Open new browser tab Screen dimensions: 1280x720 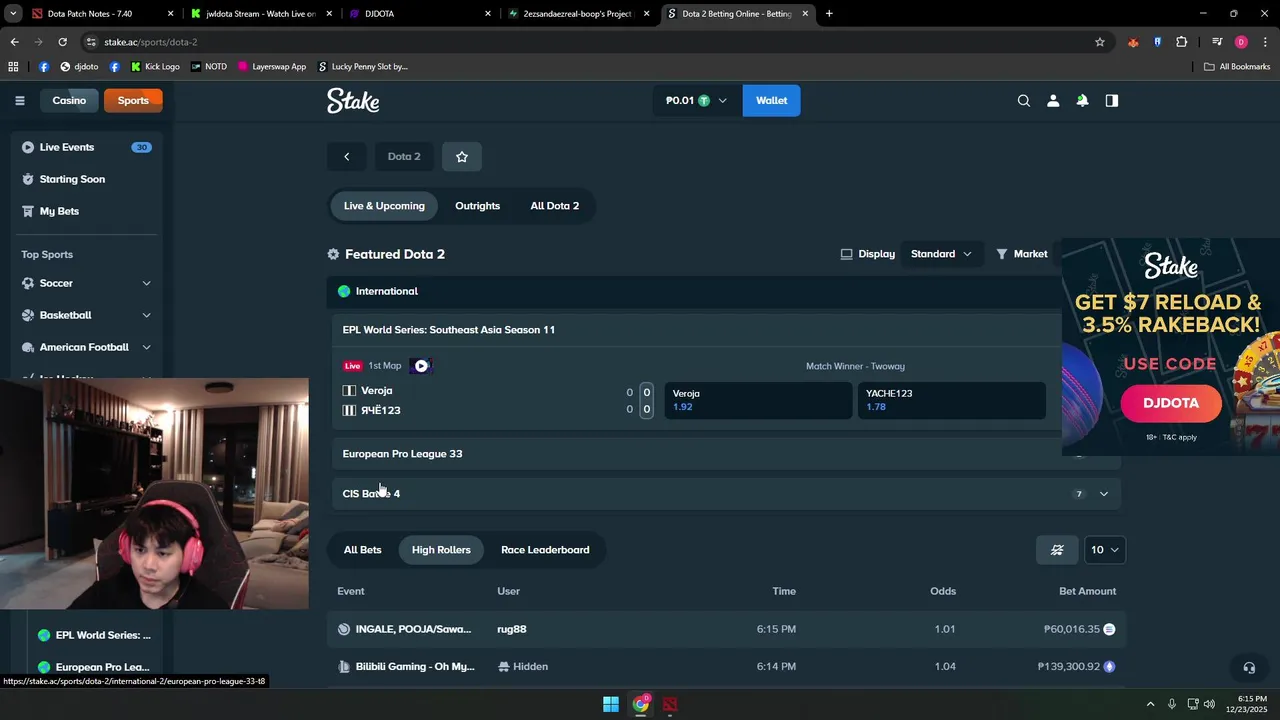tap(829, 14)
